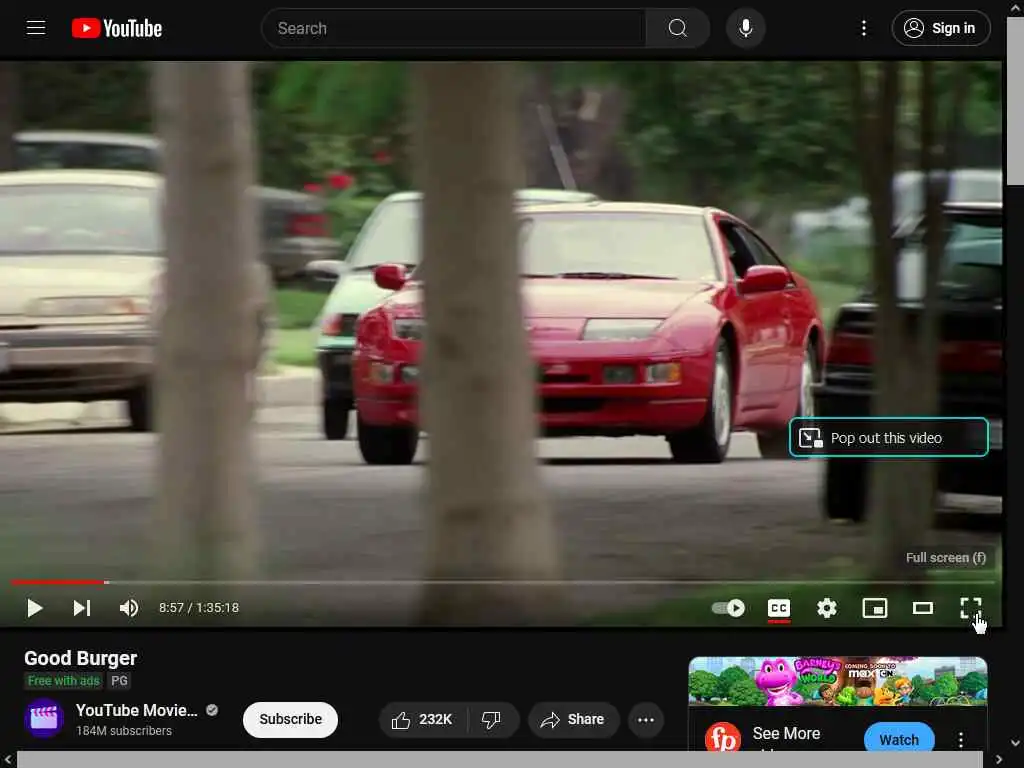Open the hamburger guide menu

point(36,28)
